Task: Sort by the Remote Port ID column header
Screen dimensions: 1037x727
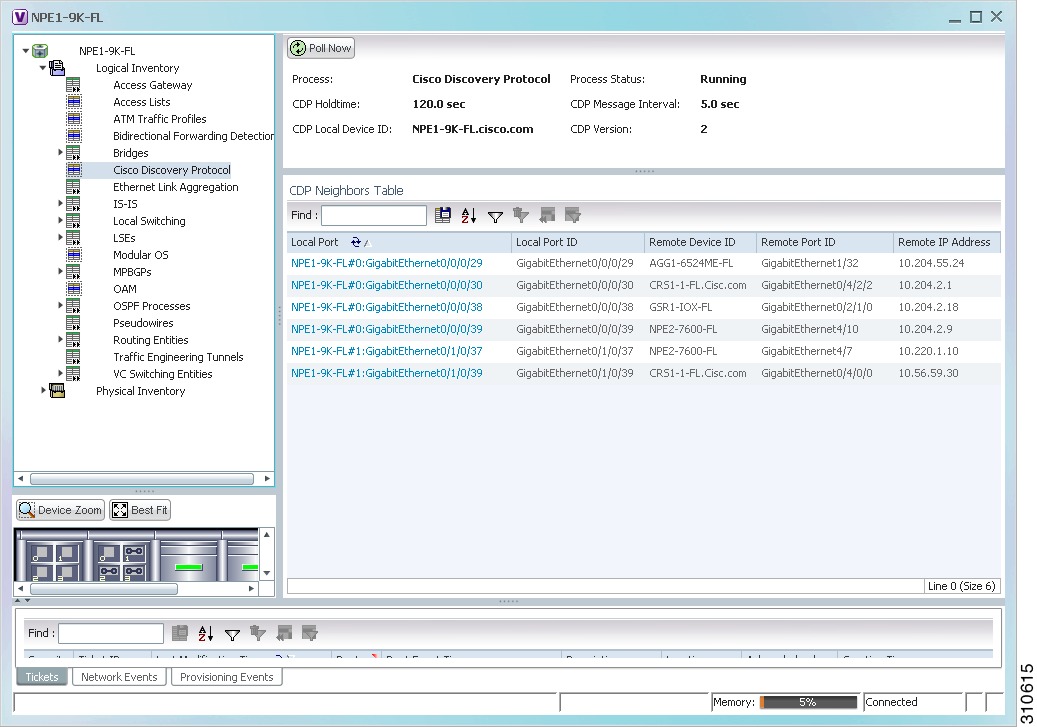Action: point(825,242)
